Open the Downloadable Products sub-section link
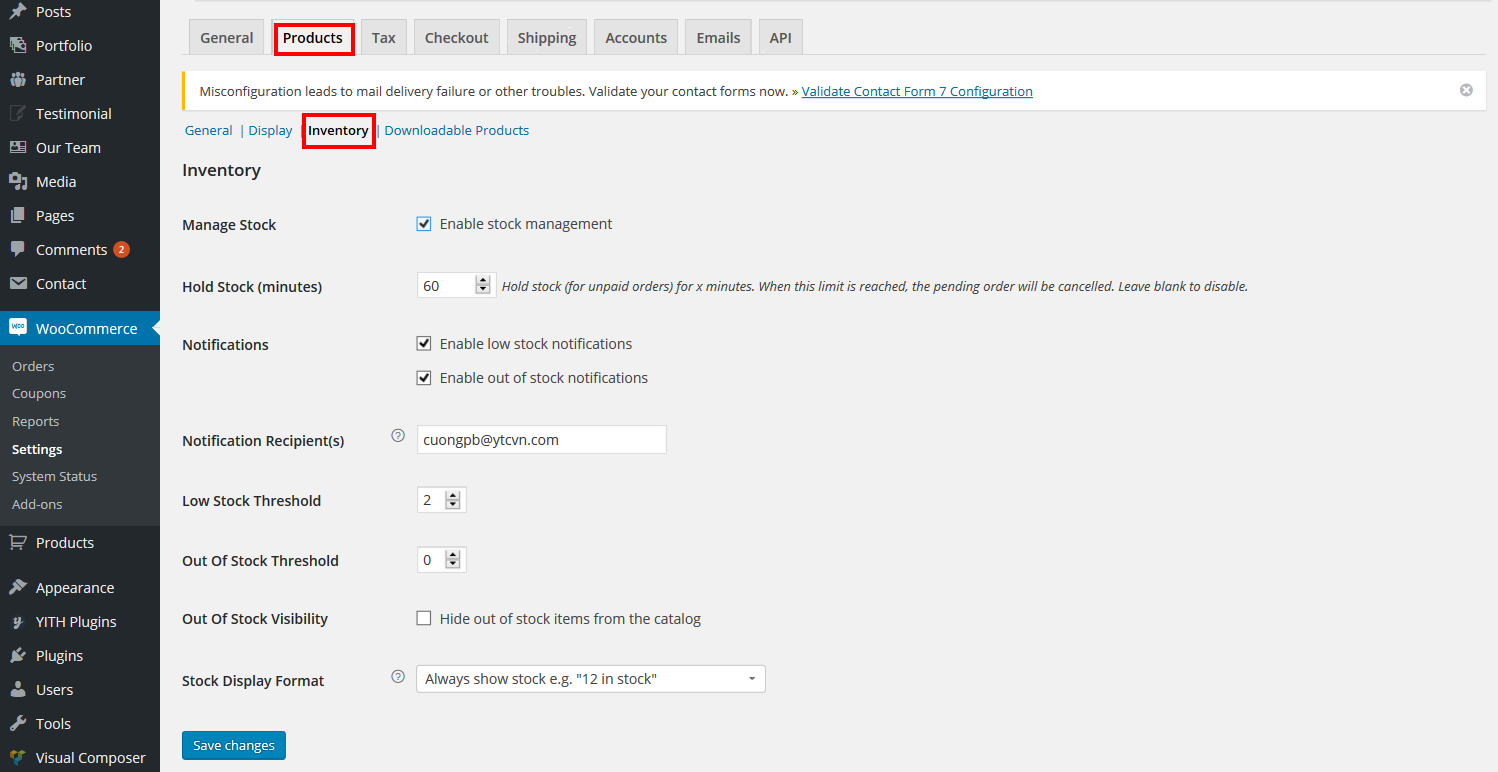The image size is (1498, 772). 456,130
